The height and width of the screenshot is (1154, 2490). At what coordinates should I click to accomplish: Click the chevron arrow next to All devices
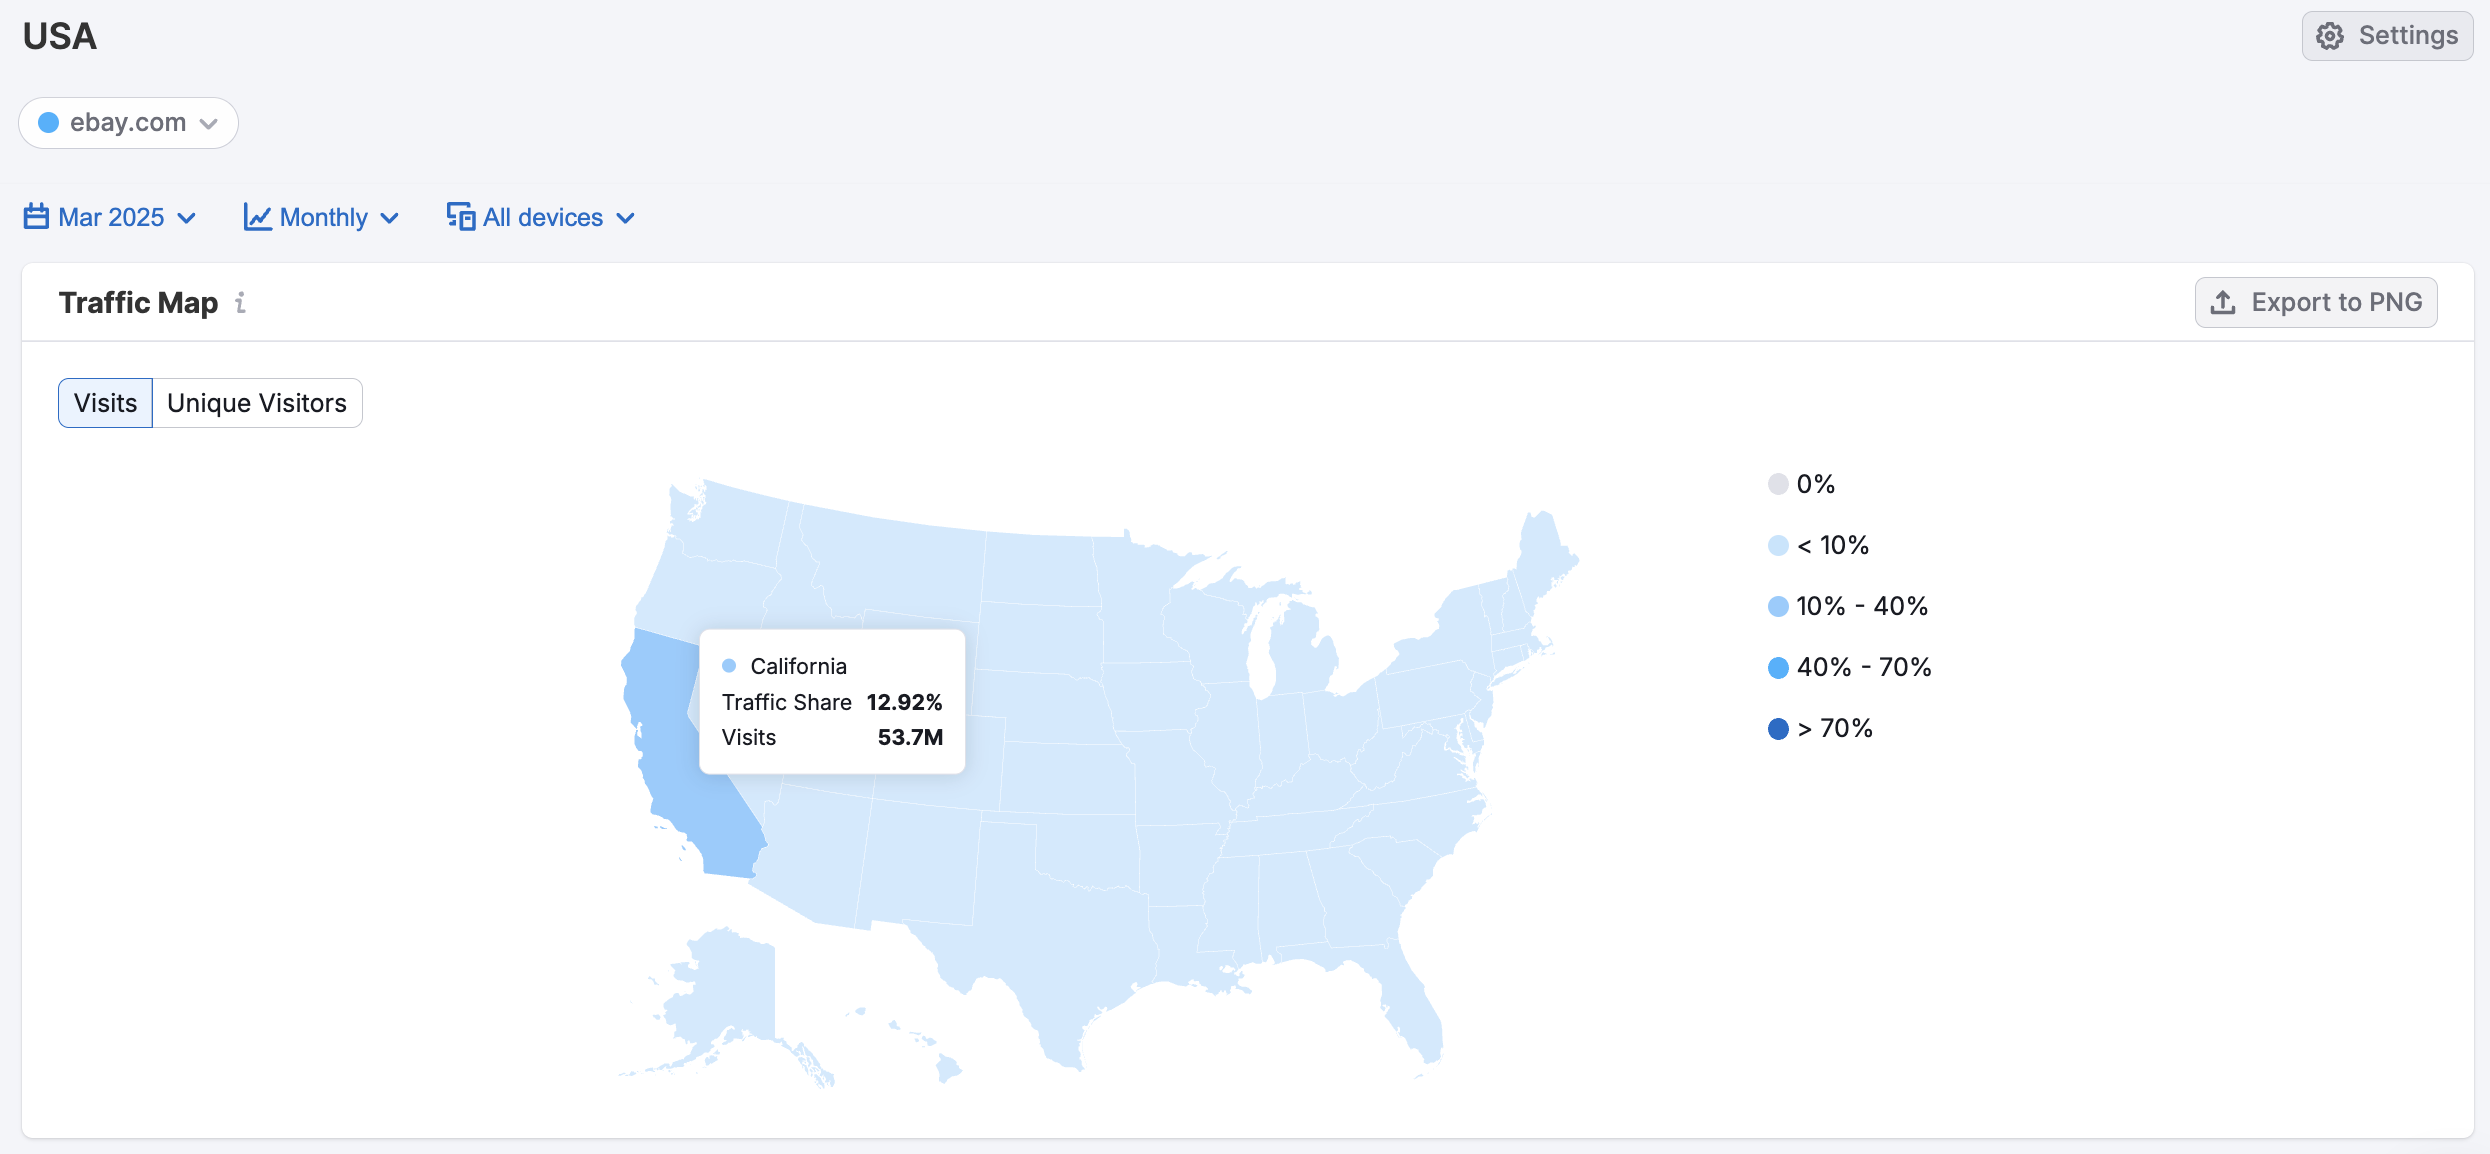(625, 218)
